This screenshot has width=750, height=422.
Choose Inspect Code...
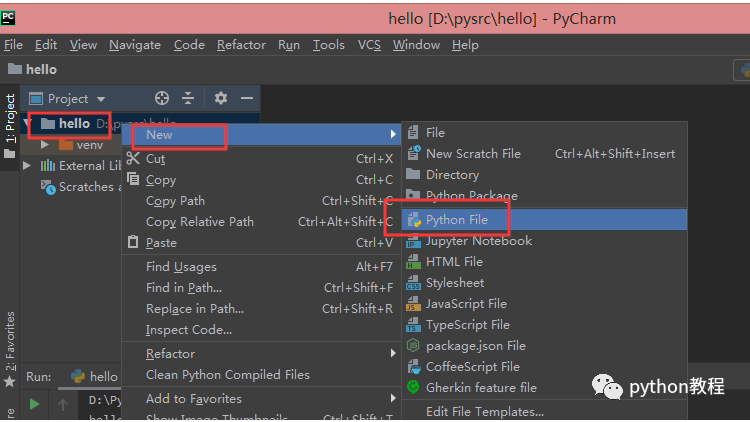pos(261,330)
